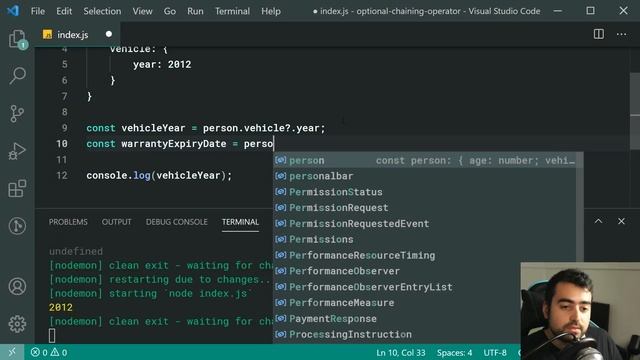Switch to the PROBLEMS panel tab
This screenshot has width=640, height=360.
[68, 222]
